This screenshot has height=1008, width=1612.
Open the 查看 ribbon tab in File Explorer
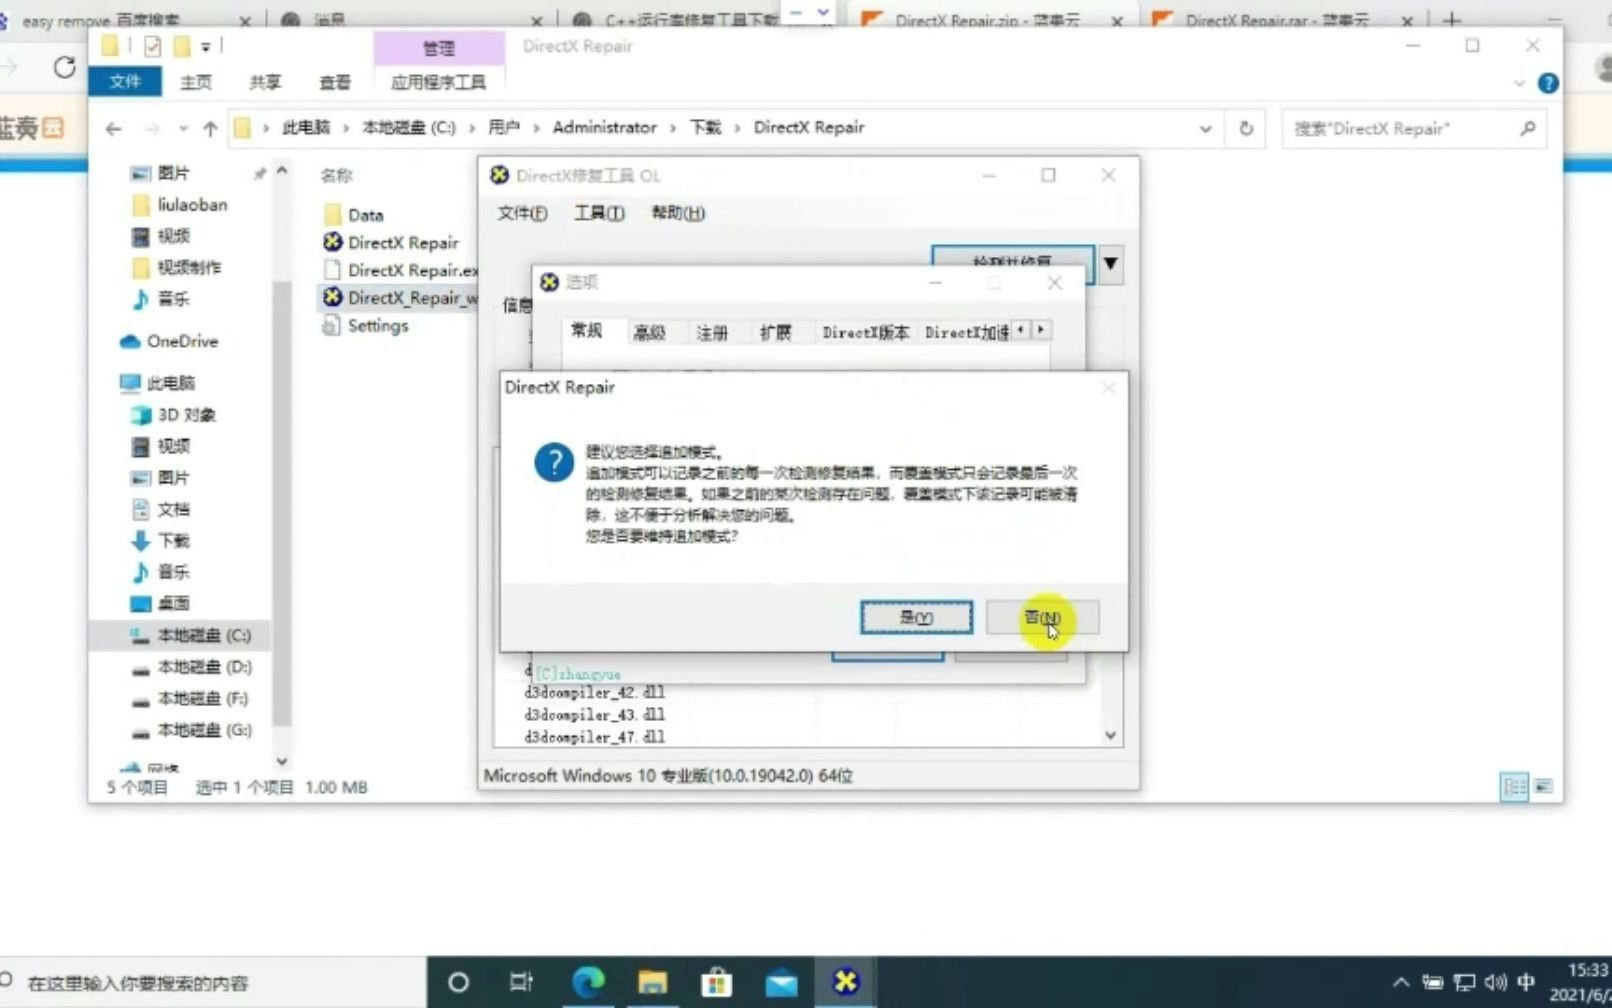[335, 82]
